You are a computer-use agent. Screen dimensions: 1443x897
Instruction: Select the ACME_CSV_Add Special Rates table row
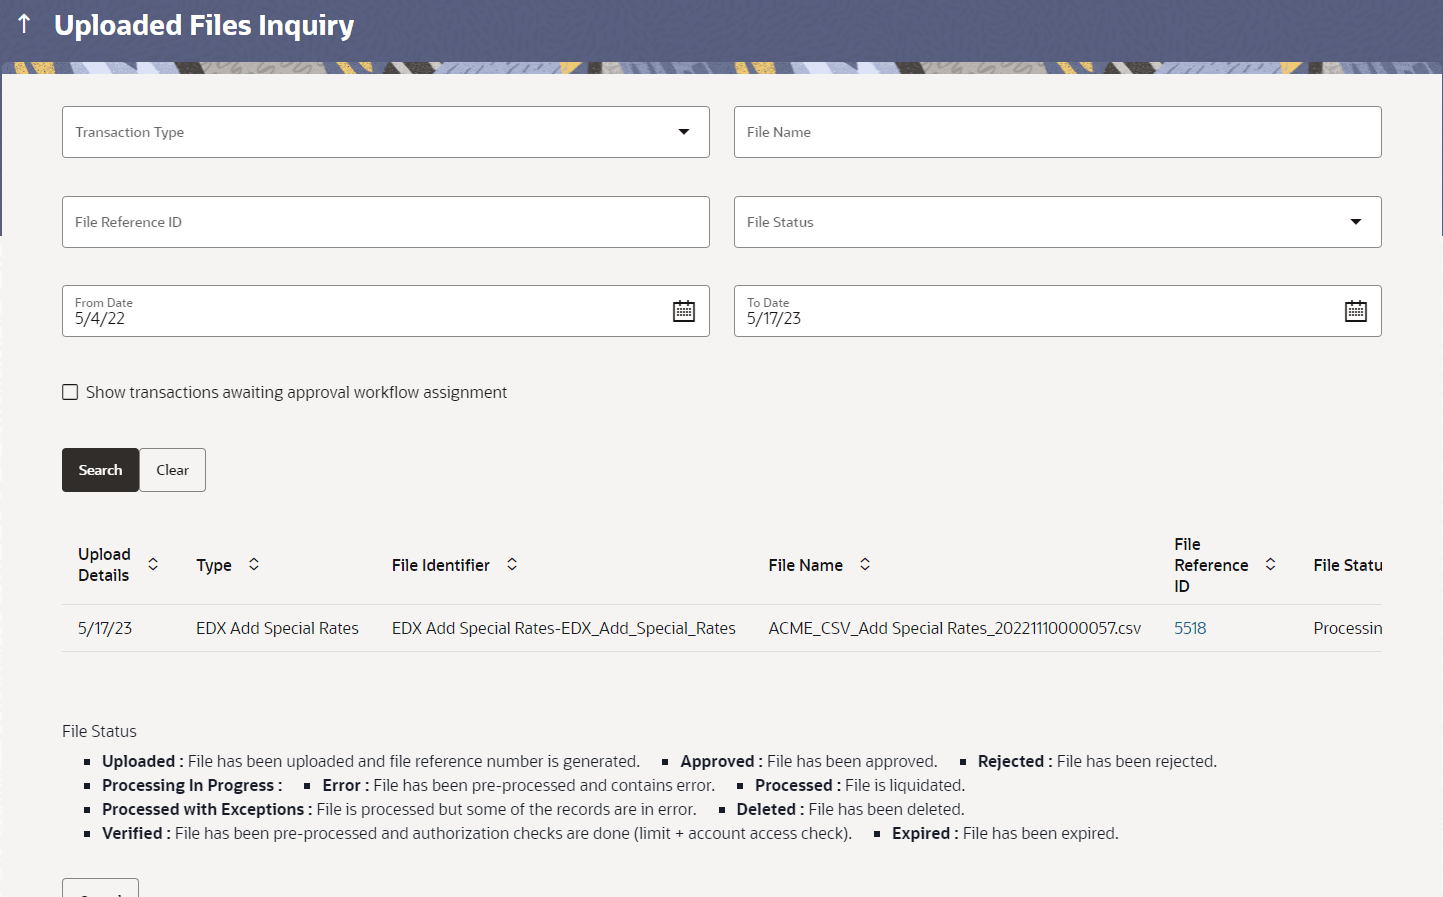(700, 628)
